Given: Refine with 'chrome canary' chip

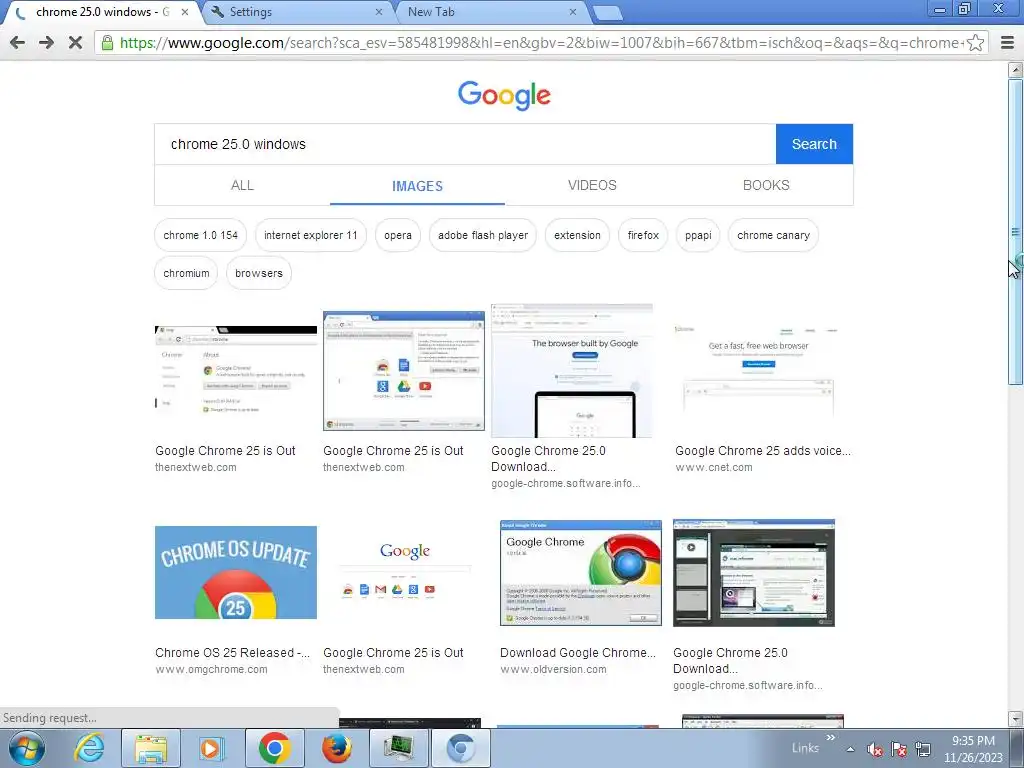Looking at the screenshot, I should pos(773,235).
